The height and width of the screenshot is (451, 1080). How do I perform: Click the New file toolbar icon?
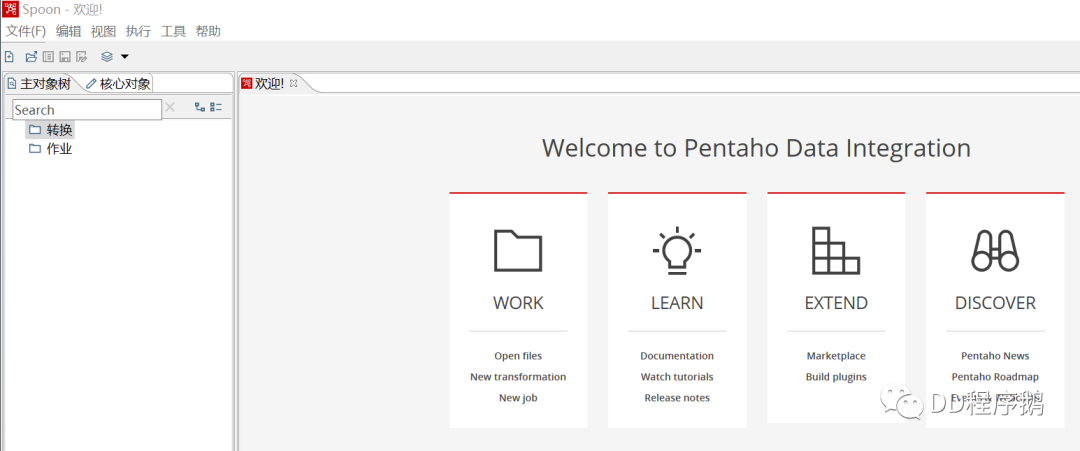(x=9, y=56)
